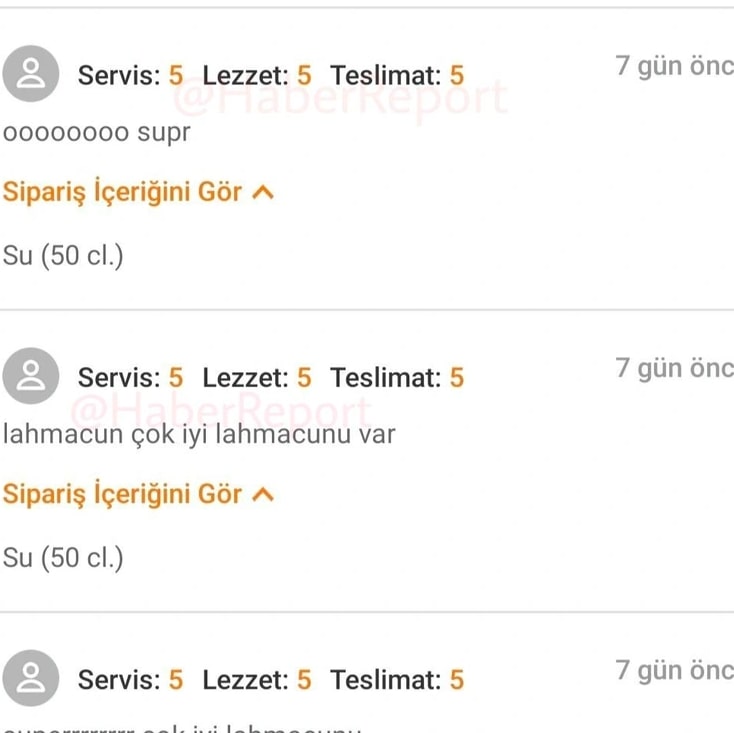
Task: Click "Sipariş İçeriğini Gör" under "oooooooo supr"
Action: 123,192
